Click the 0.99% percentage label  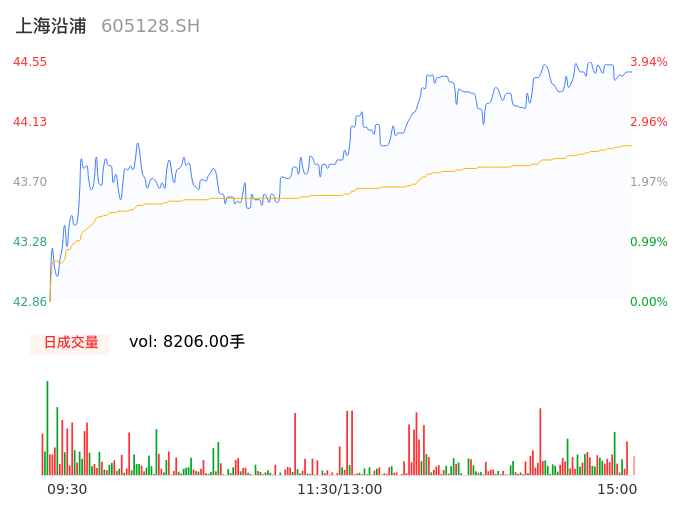pyautogui.click(x=648, y=242)
